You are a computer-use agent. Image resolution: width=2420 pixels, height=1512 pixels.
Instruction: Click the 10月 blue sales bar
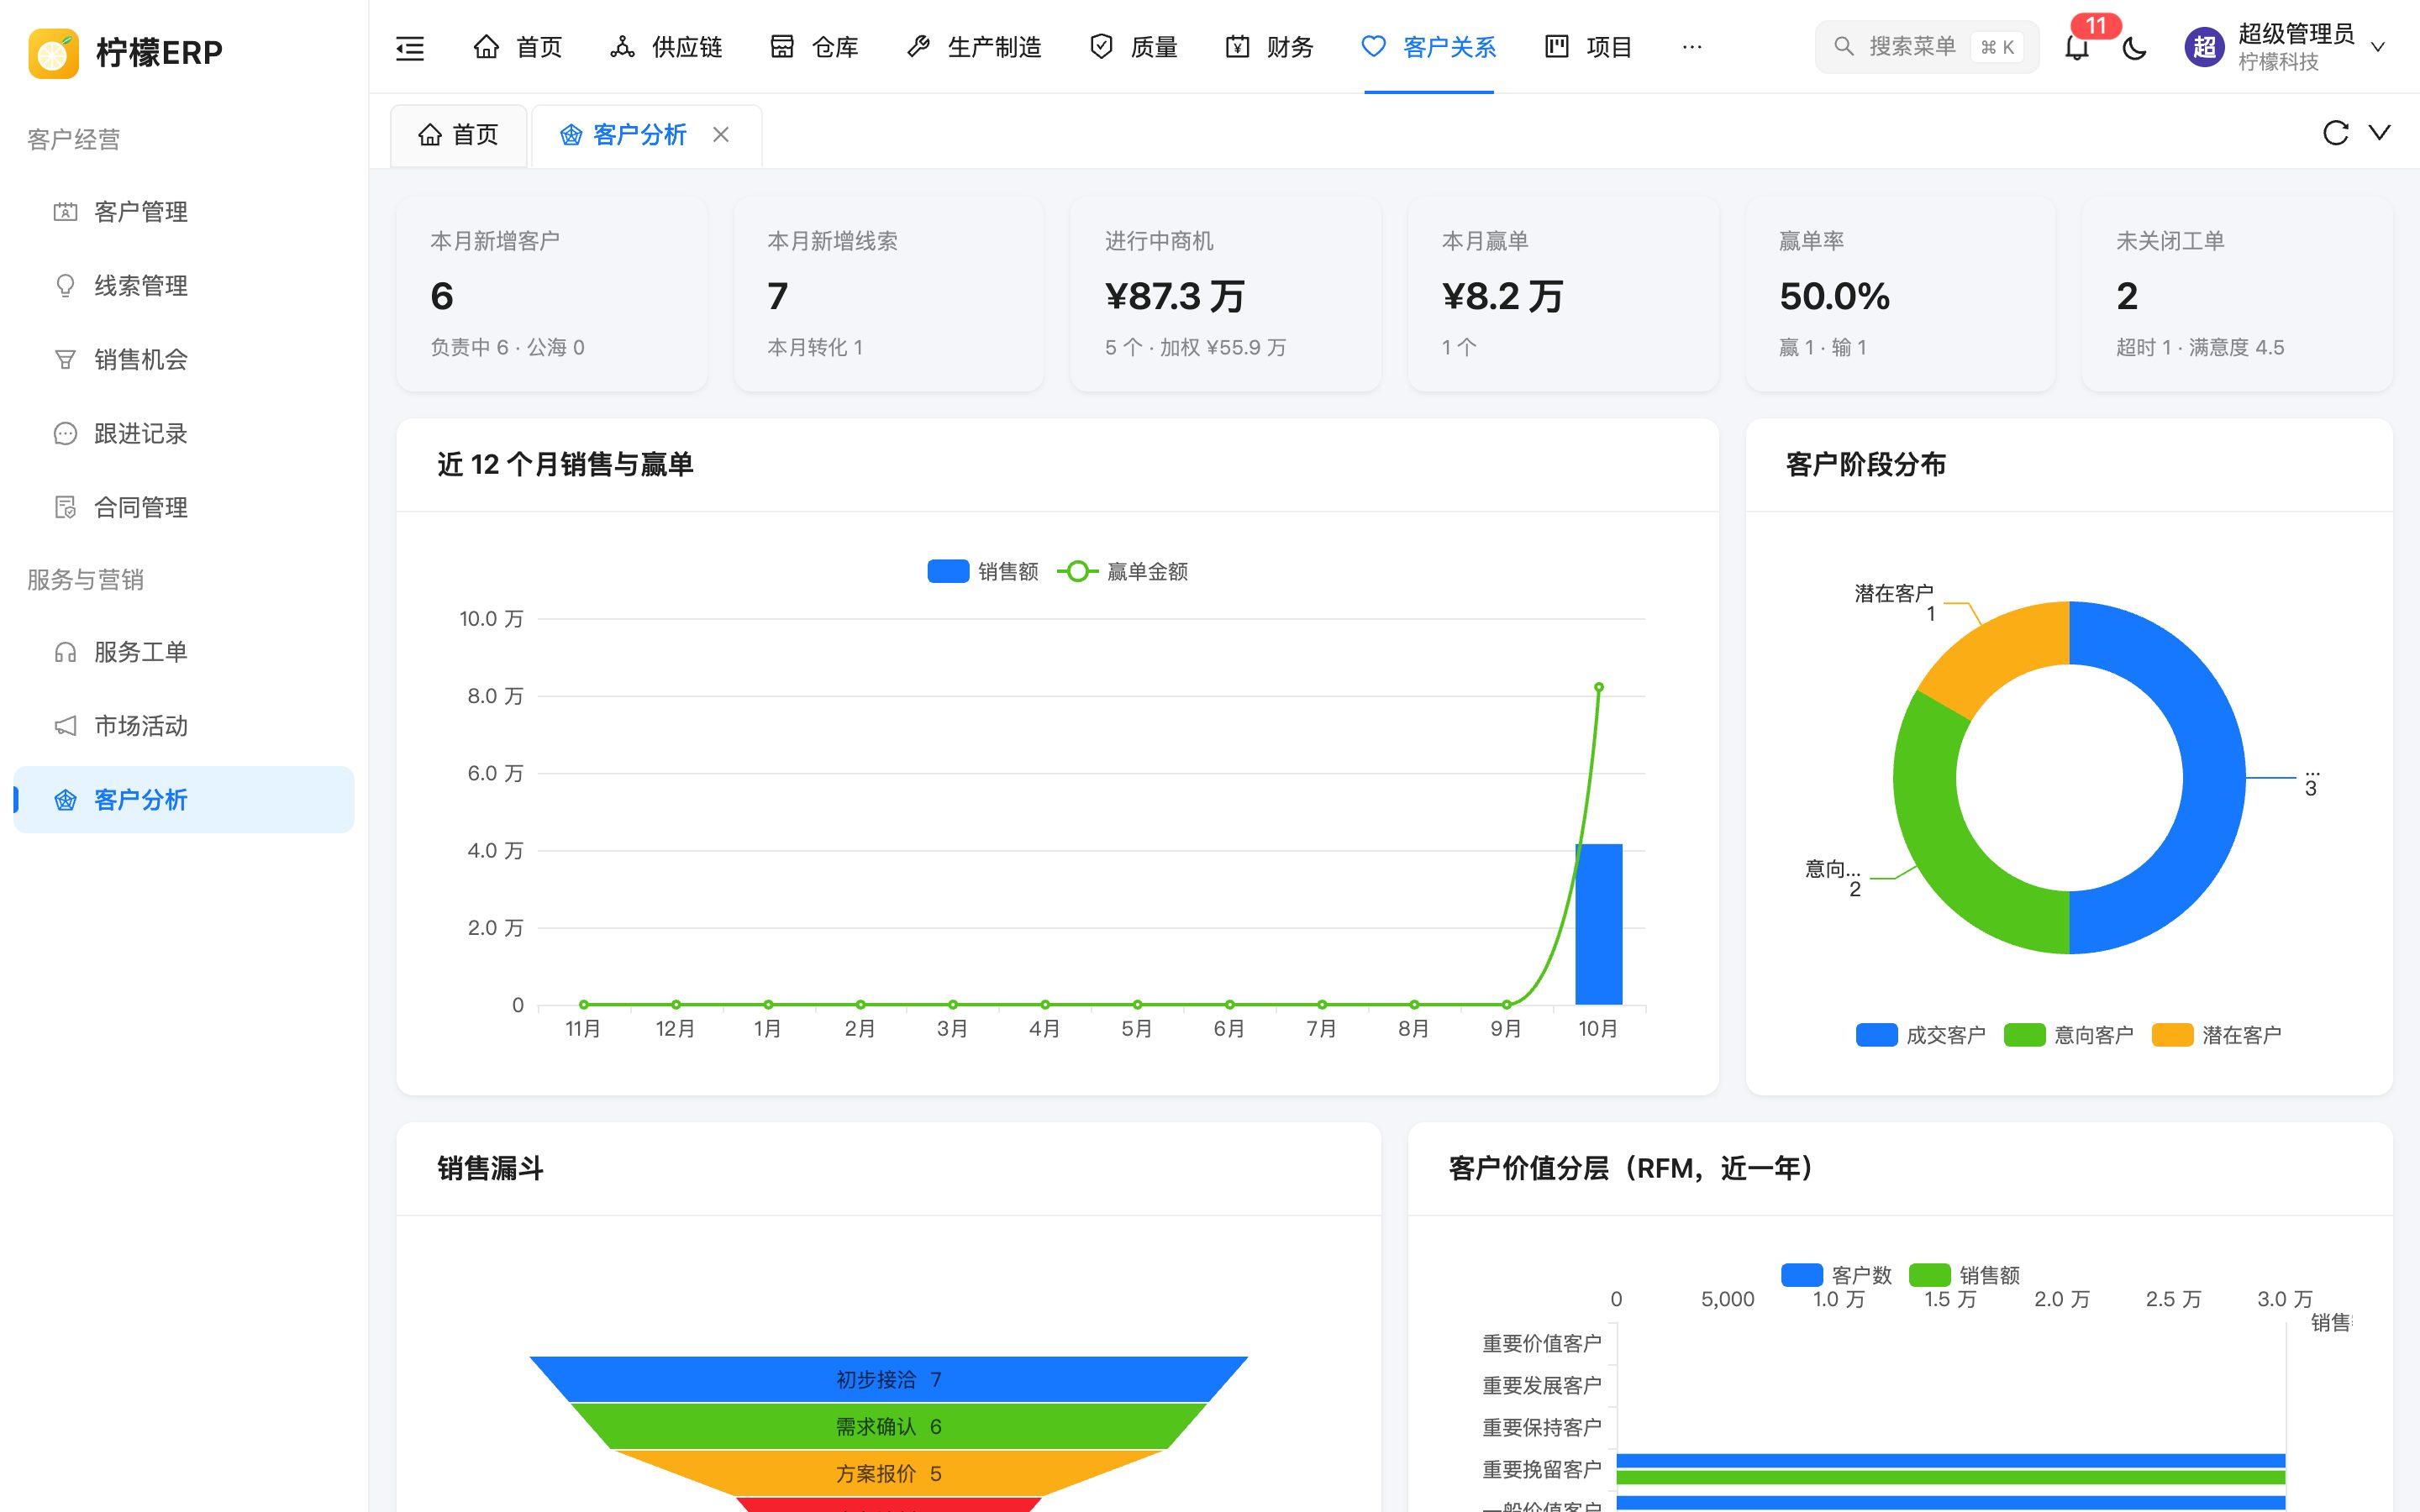pos(1598,924)
